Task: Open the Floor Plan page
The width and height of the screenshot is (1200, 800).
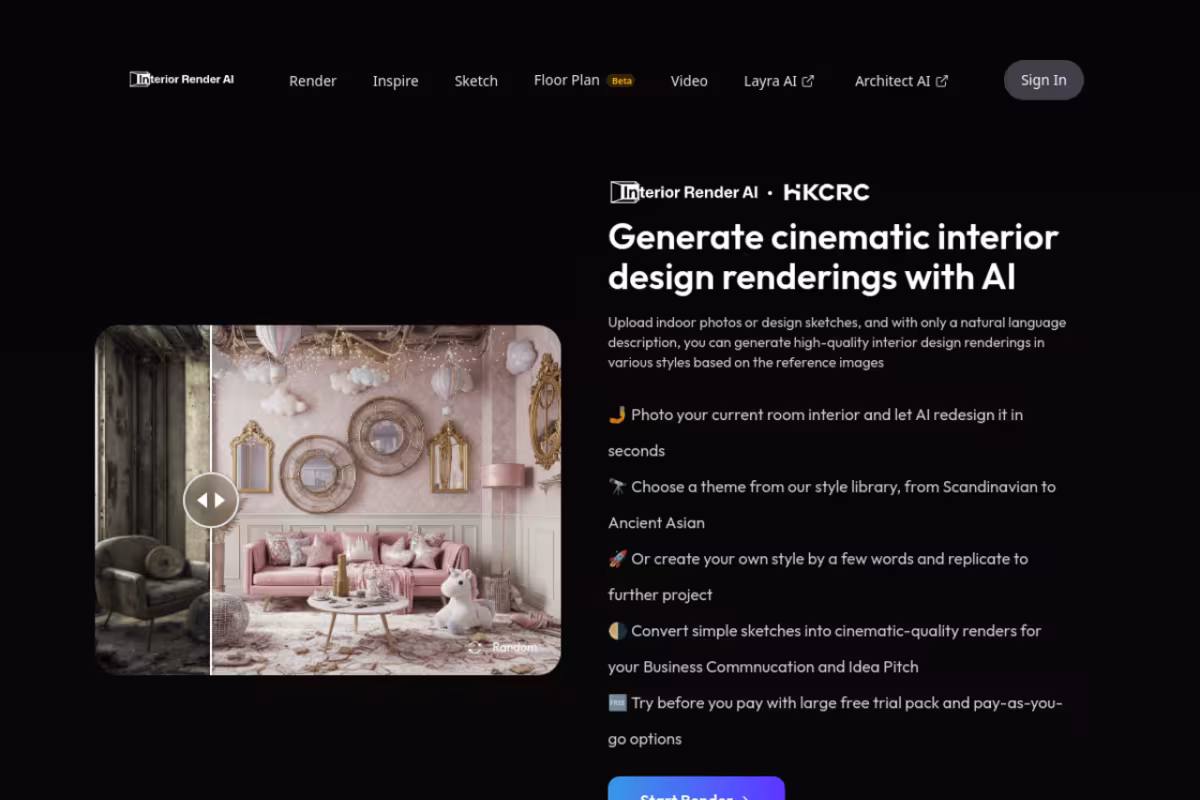Action: 567,80
